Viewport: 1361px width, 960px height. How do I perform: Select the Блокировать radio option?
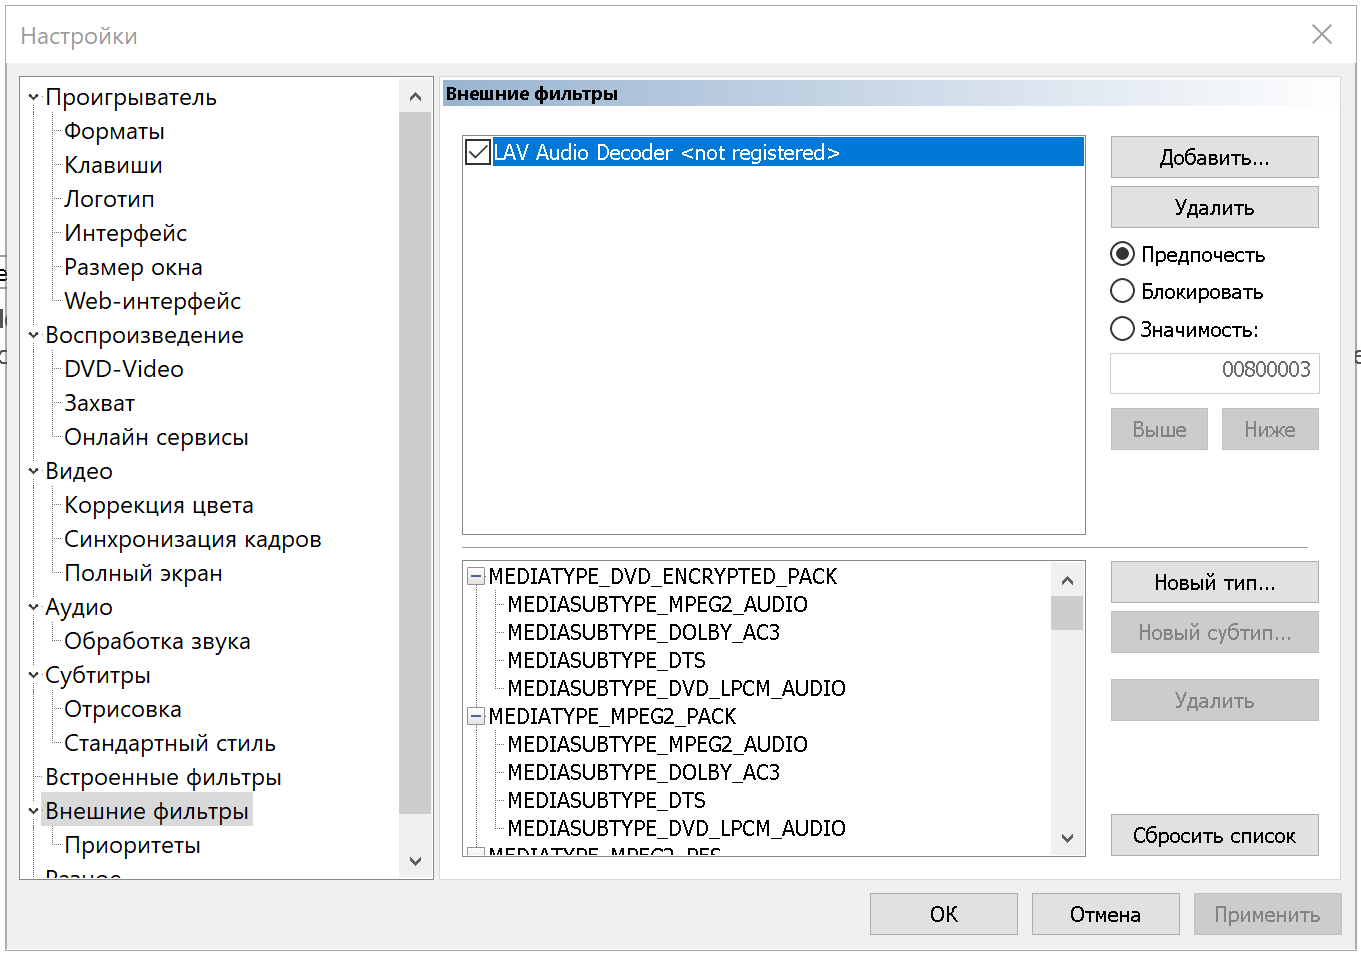click(1123, 291)
